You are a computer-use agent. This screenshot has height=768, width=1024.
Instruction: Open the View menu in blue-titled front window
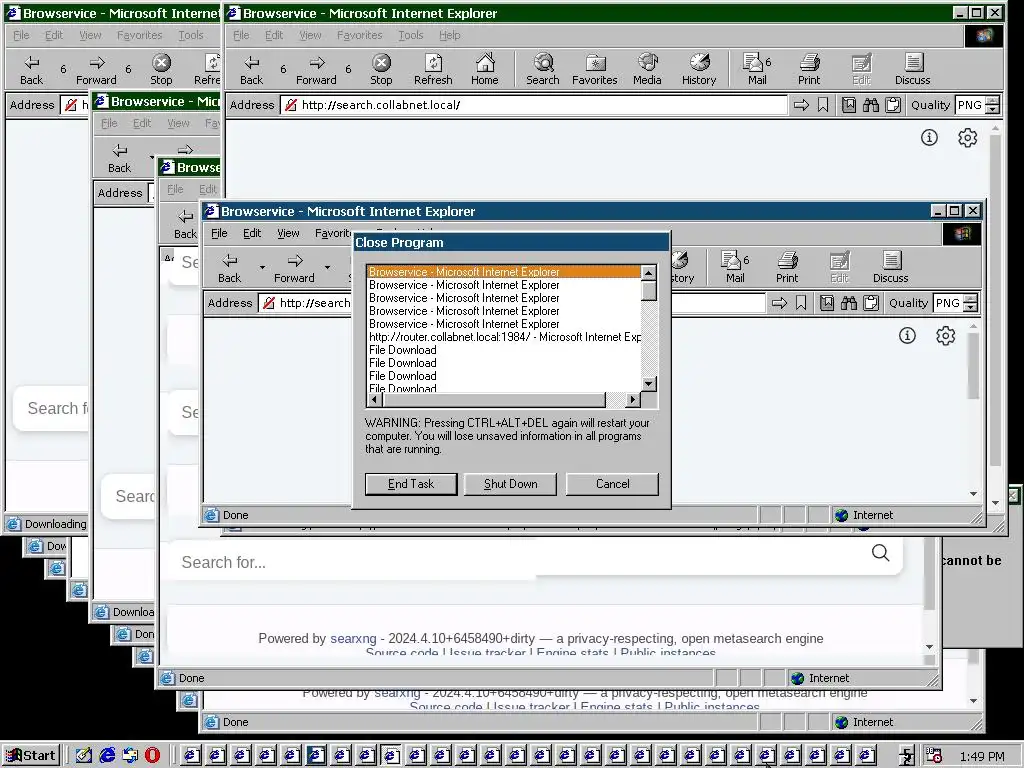pyautogui.click(x=288, y=233)
